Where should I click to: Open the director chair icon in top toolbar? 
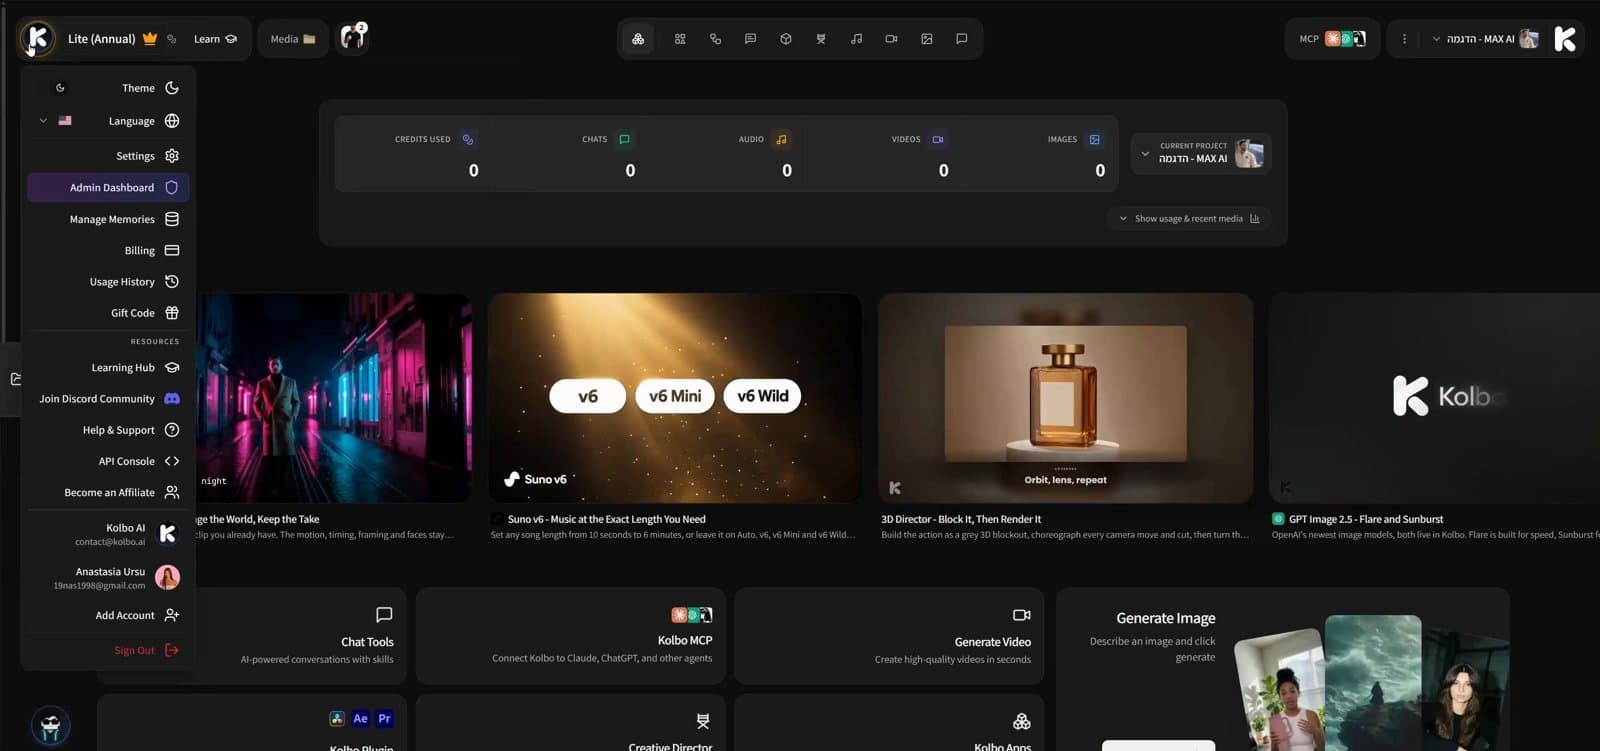click(x=821, y=39)
